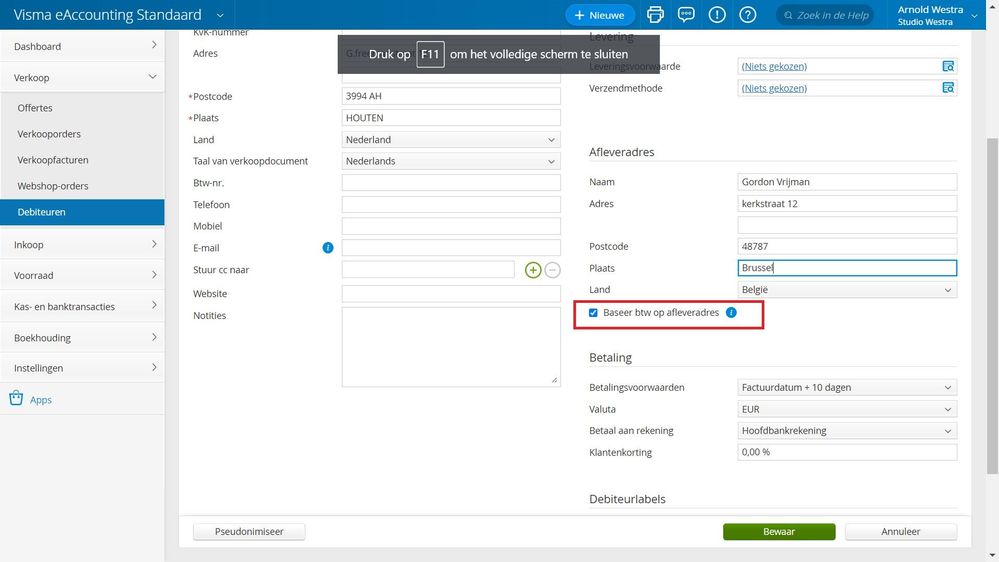Select Debiteuren in sidebar
This screenshot has height=562, width=999.
coord(82,212)
